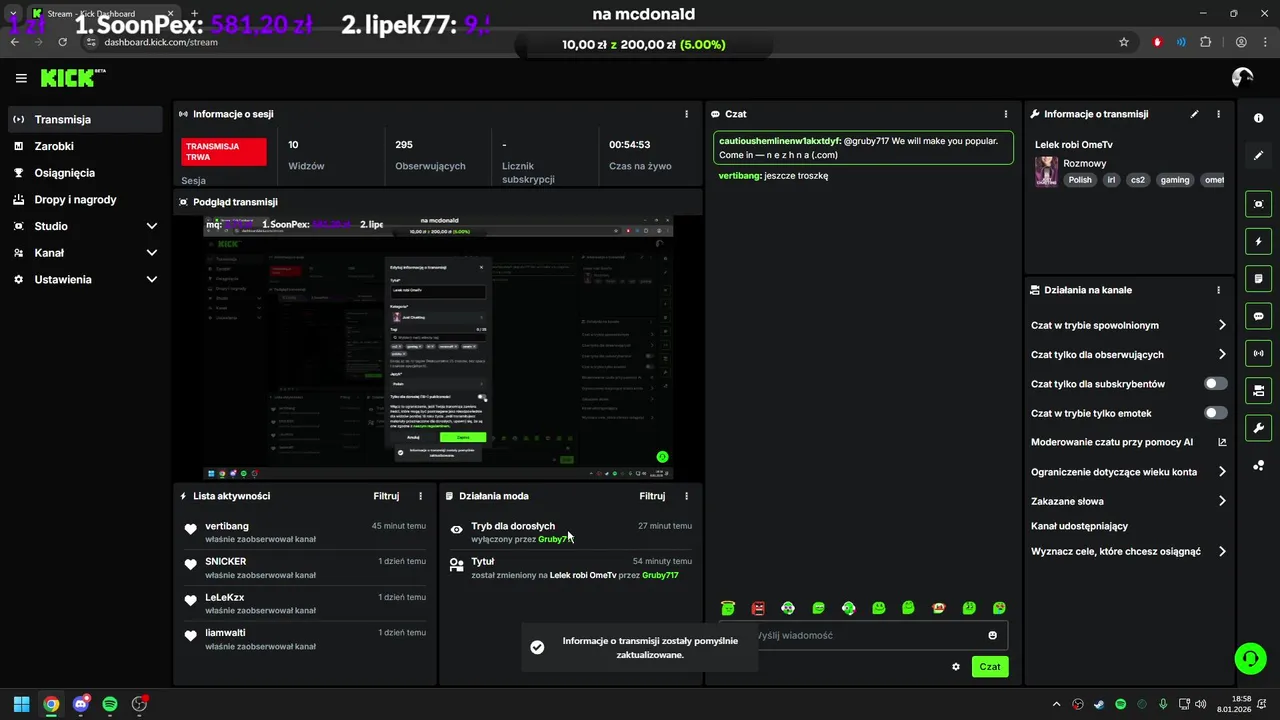Click the green Czat send button

coord(990,667)
